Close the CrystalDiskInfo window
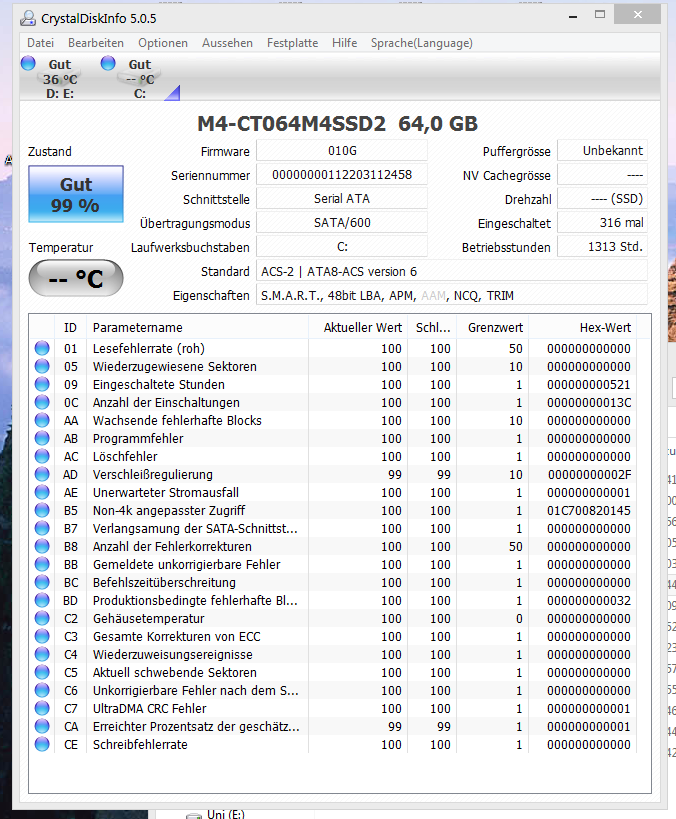 (x=637, y=15)
